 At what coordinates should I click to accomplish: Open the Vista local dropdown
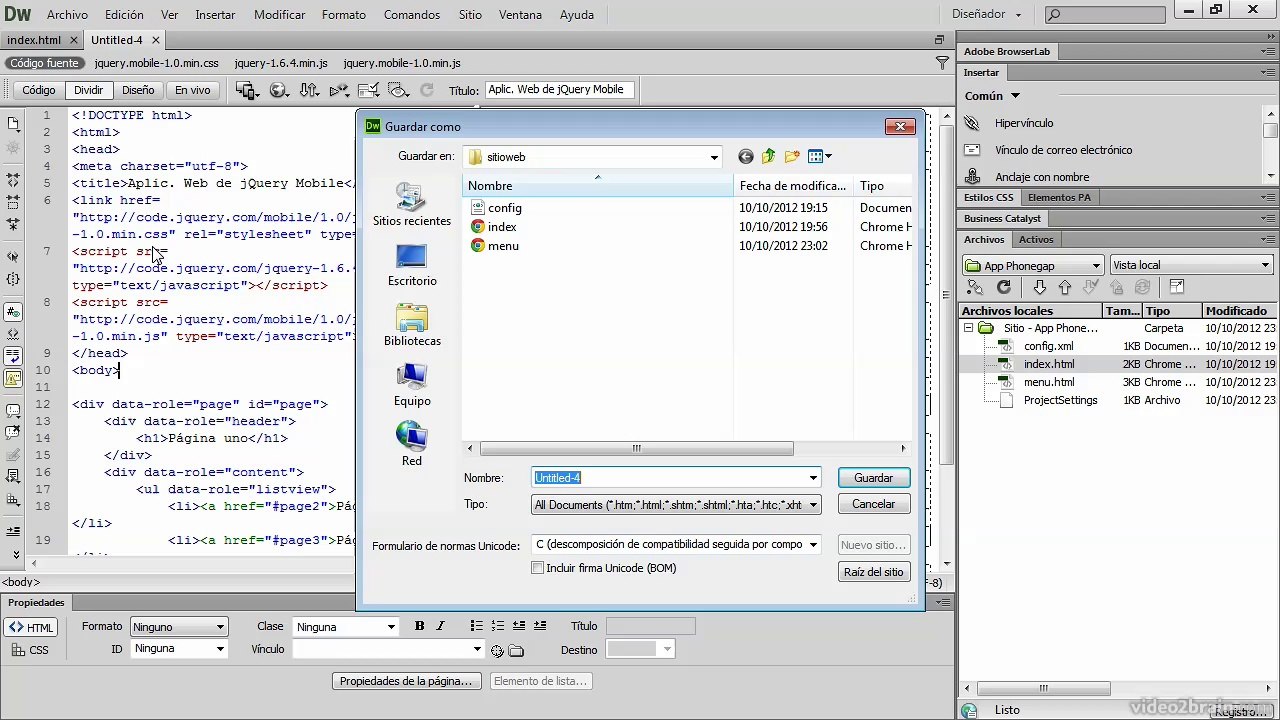pyautogui.click(x=1191, y=265)
